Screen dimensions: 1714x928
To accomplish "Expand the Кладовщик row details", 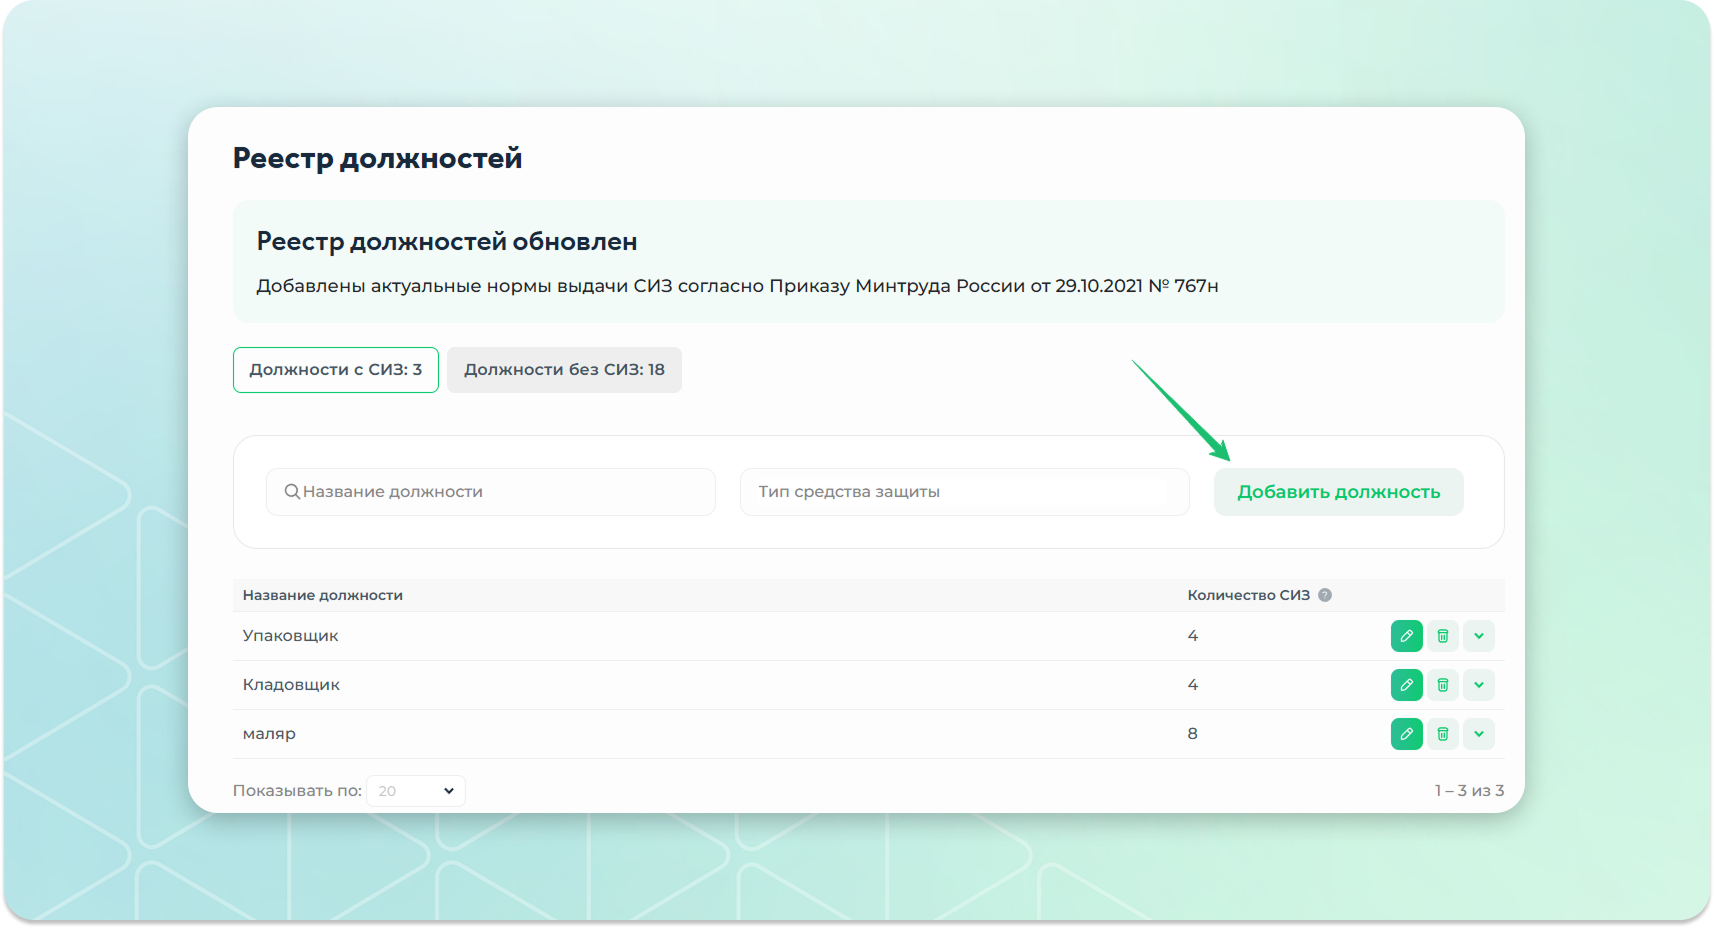I will [x=1478, y=685].
